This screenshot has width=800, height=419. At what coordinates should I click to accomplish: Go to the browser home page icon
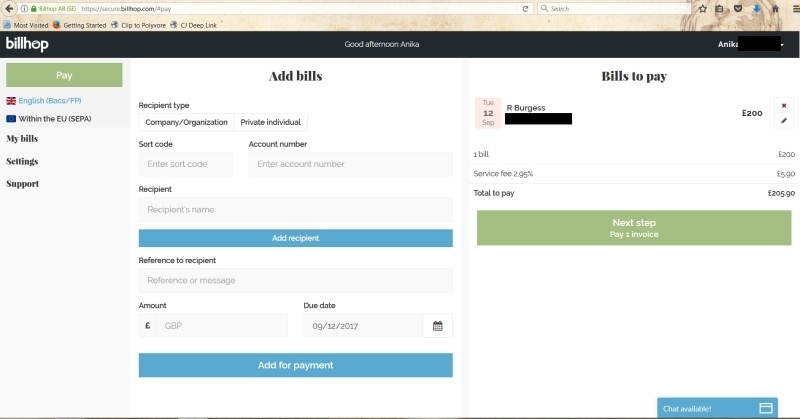click(x=773, y=8)
